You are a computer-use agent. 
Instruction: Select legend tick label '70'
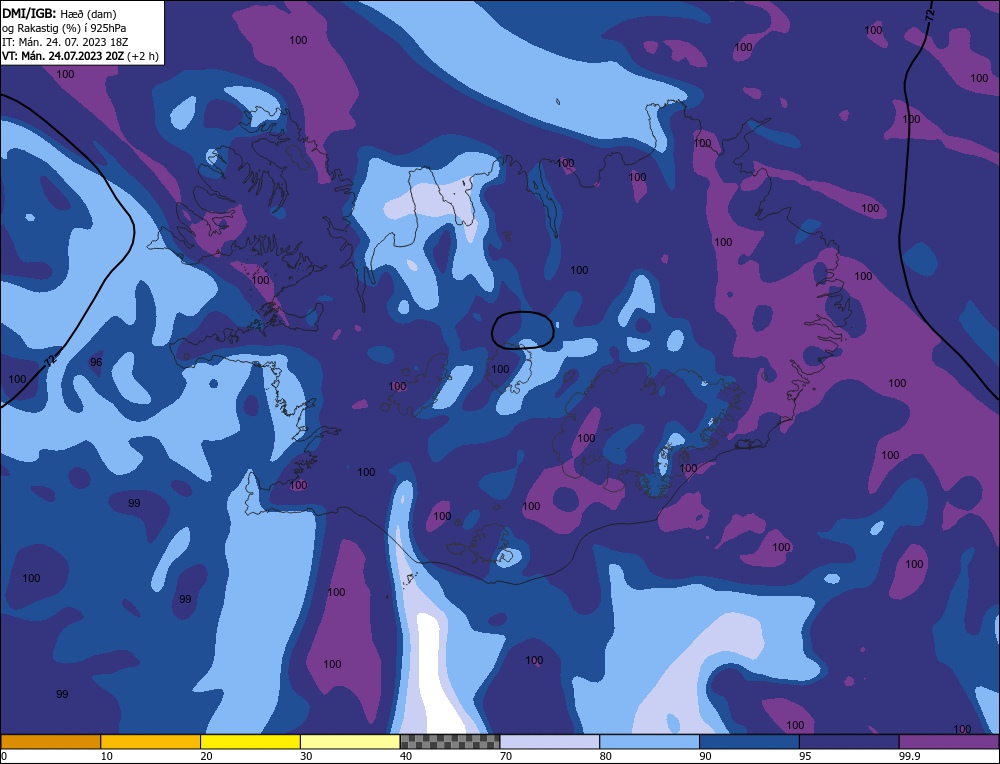(506, 756)
